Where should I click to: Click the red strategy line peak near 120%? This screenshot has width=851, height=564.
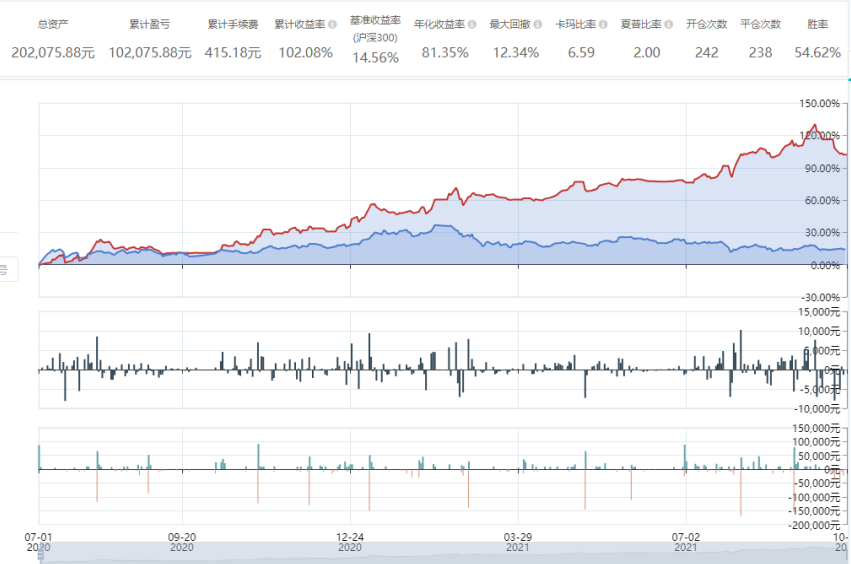click(815, 126)
